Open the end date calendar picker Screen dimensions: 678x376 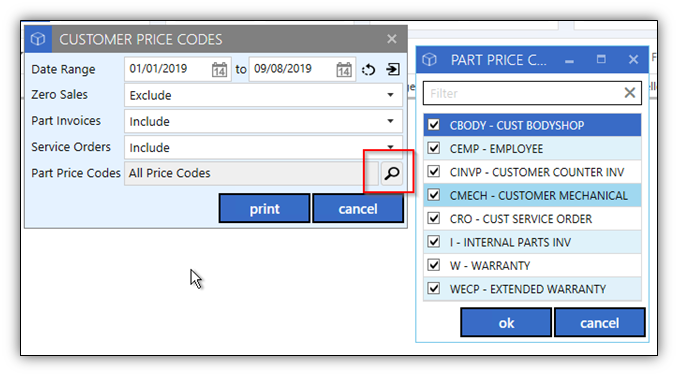pos(344,70)
